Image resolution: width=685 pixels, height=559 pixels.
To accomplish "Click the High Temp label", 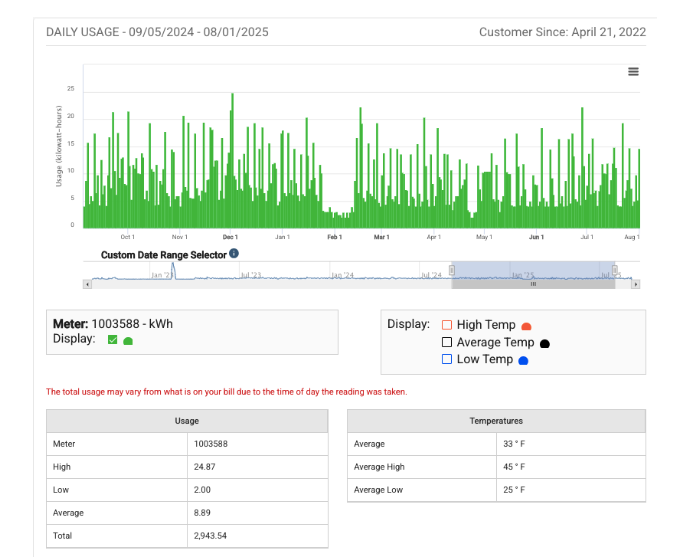I will tap(486, 325).
